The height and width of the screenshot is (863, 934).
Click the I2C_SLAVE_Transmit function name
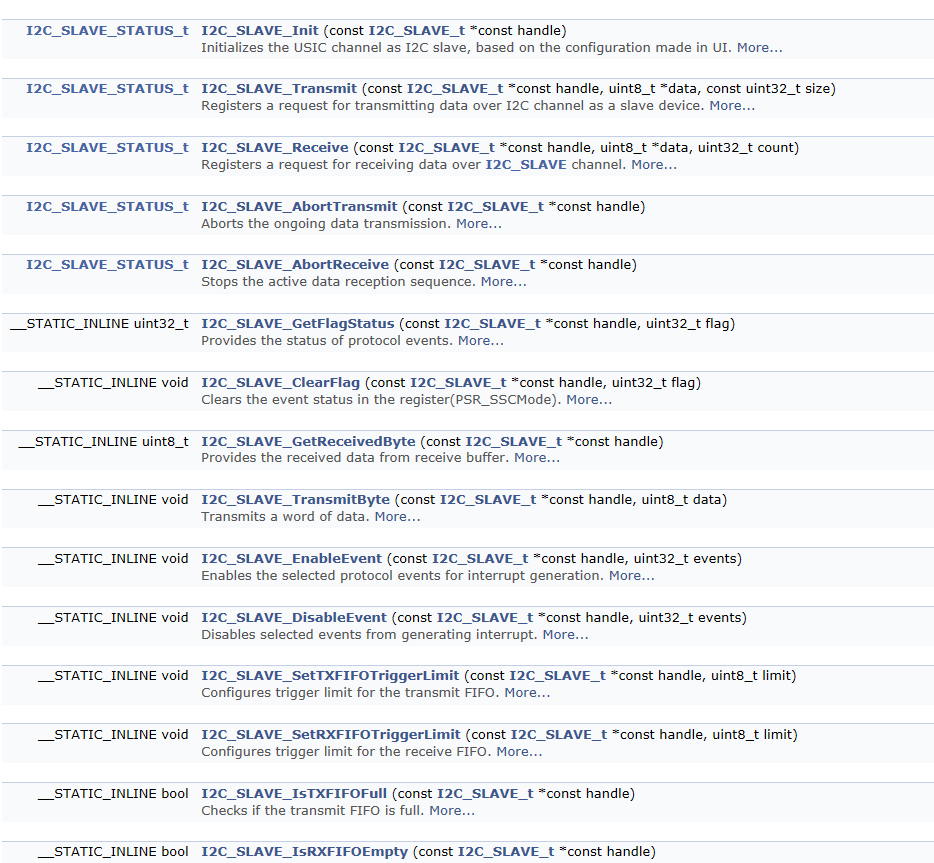[x=279, y=89]
